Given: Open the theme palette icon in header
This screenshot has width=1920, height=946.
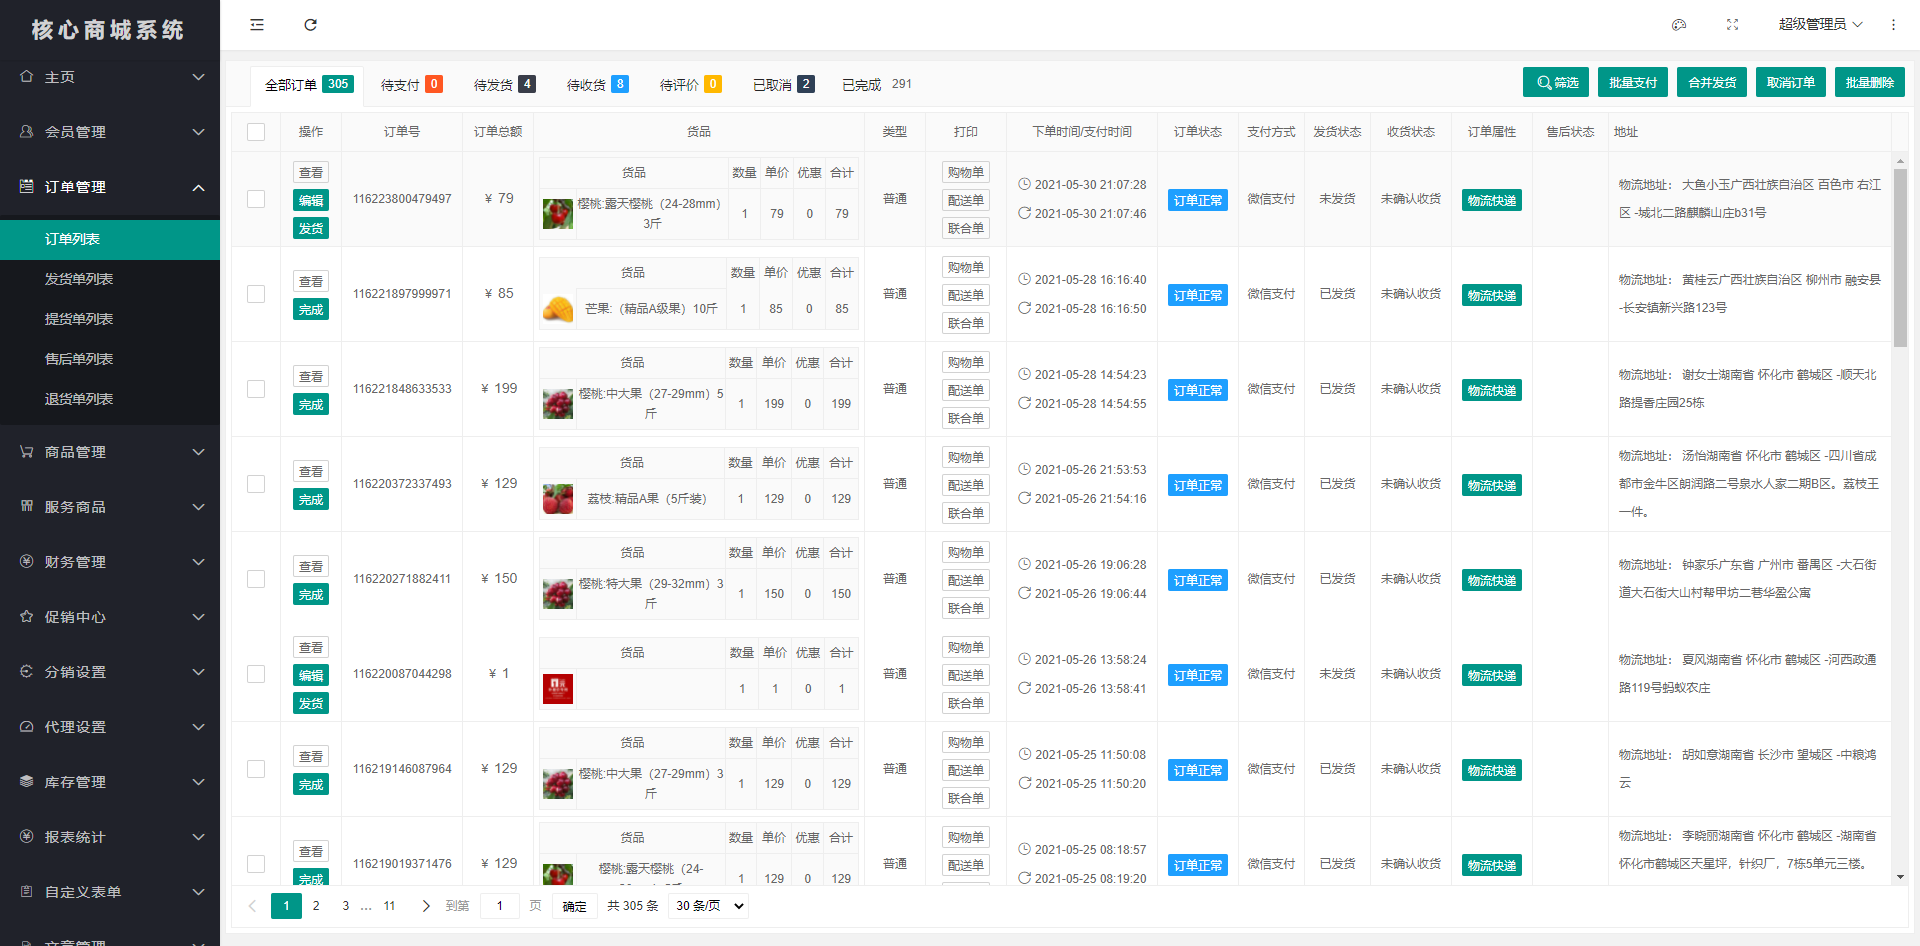Looking at the screenshot, I should [1679, 25].
